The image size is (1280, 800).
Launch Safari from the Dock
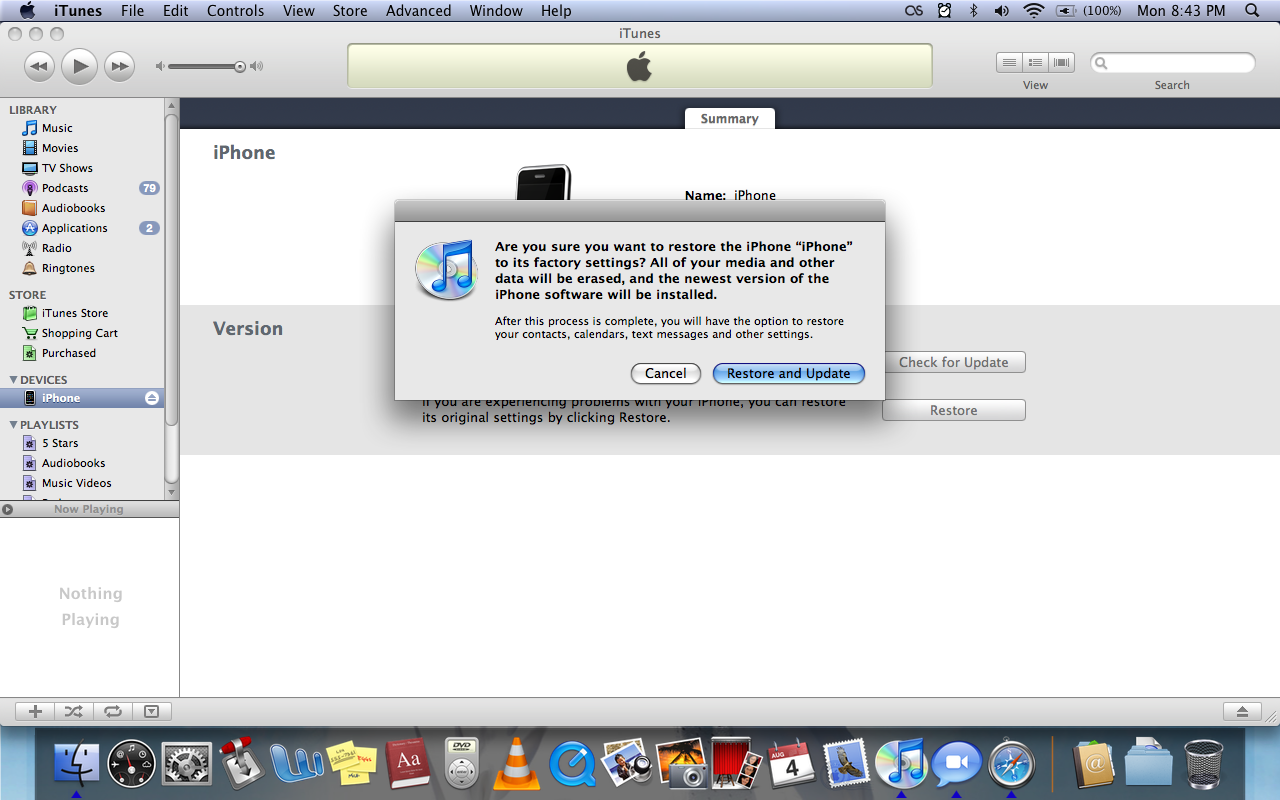point(1011,765)
